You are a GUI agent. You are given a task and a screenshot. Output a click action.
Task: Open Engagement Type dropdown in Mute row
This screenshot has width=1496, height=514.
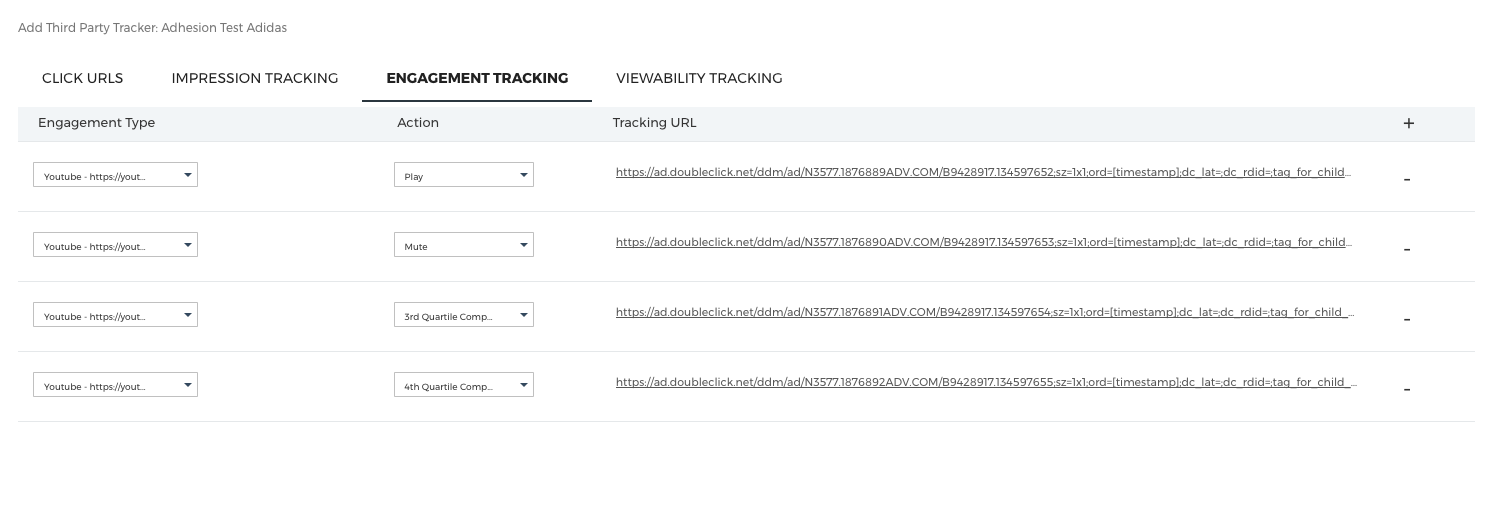[115, 245]
